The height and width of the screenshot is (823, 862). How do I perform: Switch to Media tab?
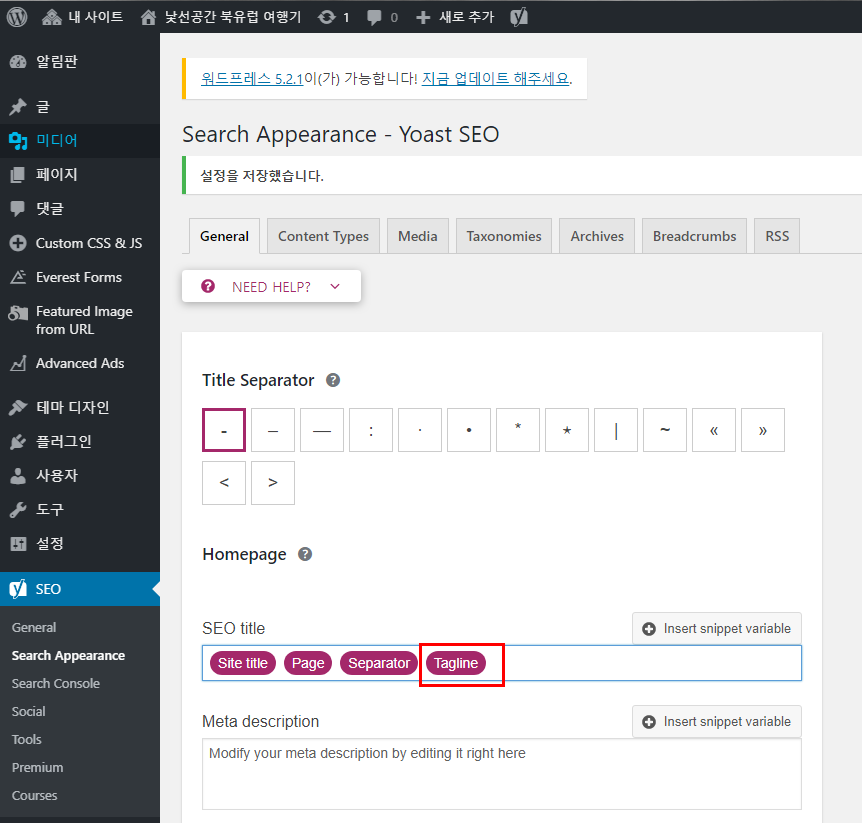[x=418, y=236]
